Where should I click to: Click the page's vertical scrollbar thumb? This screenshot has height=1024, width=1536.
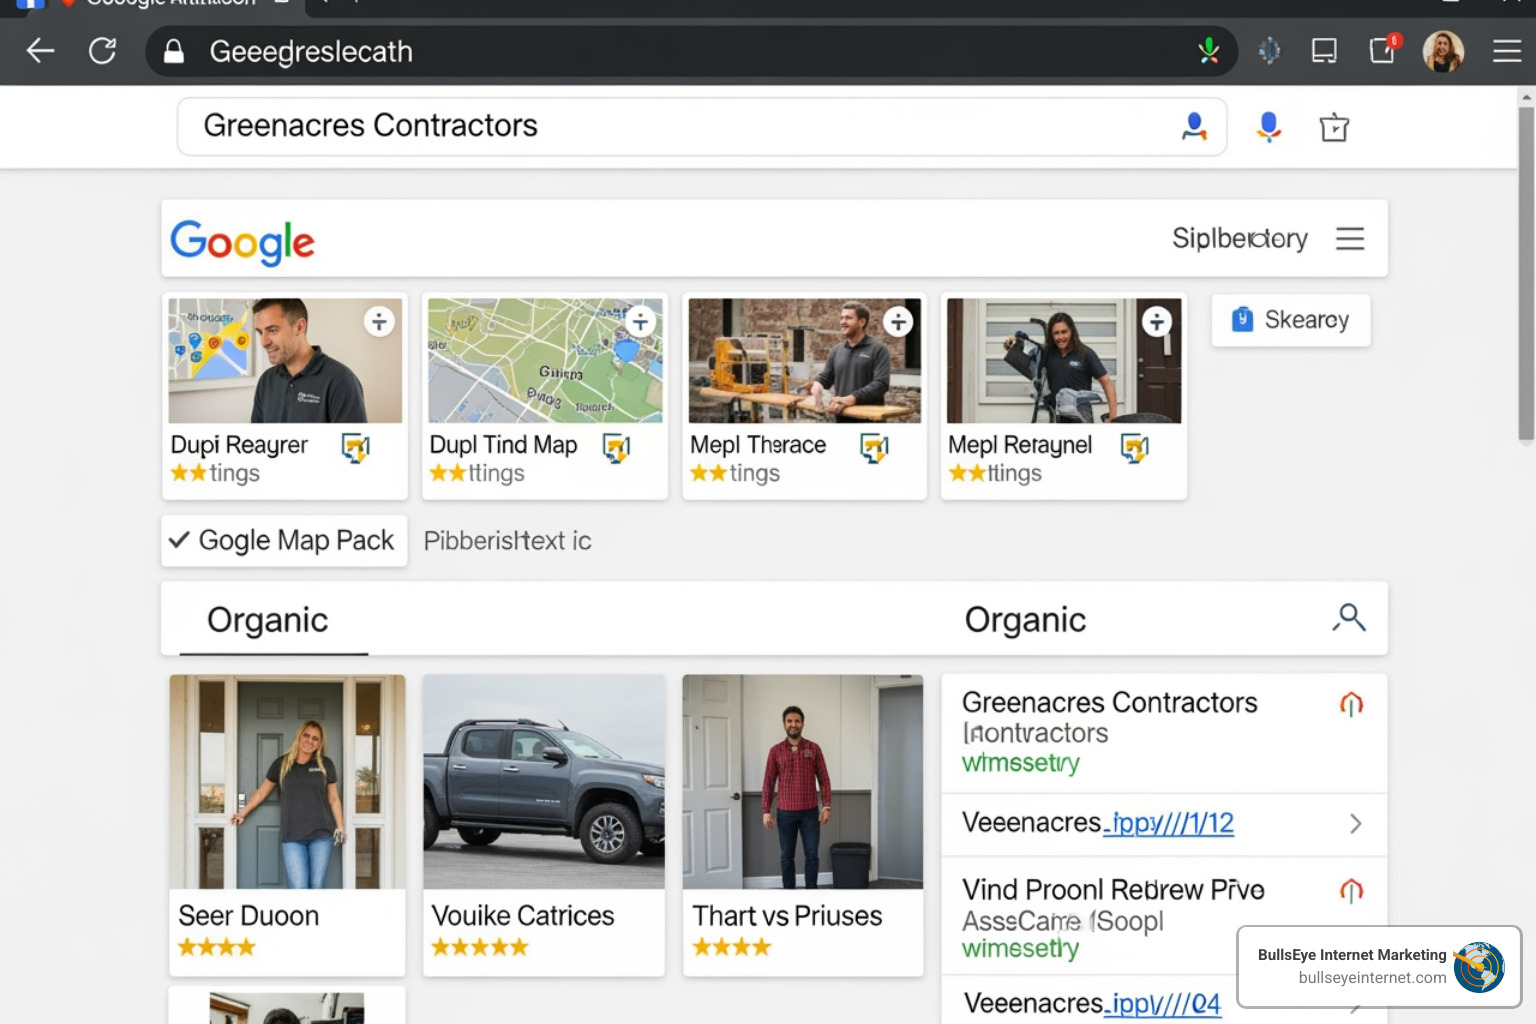coord(1526,271)
